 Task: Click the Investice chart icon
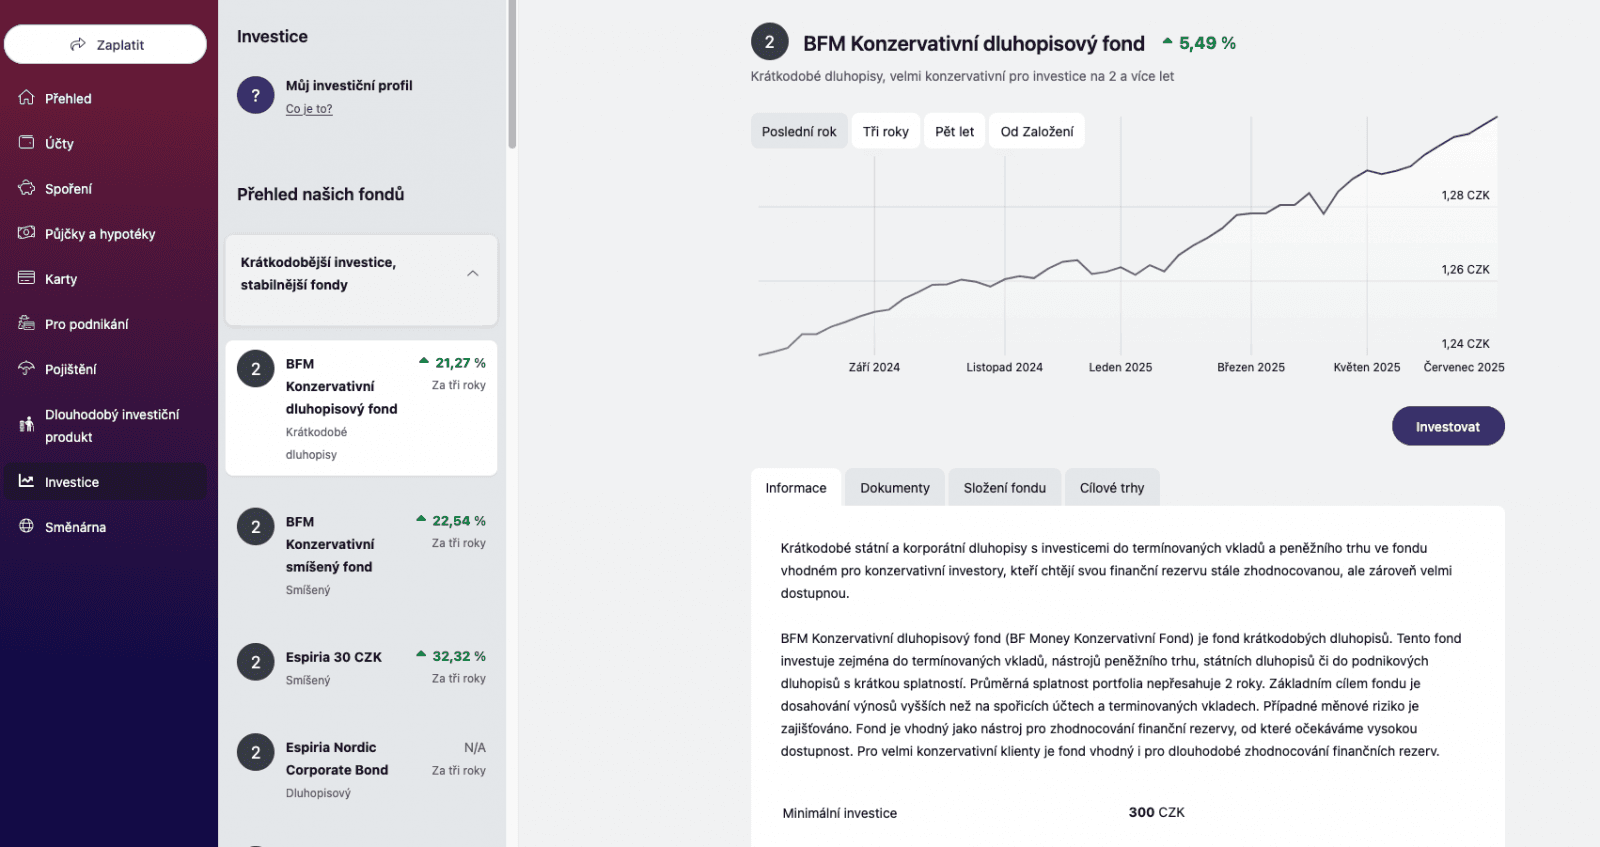pos(26,480)
